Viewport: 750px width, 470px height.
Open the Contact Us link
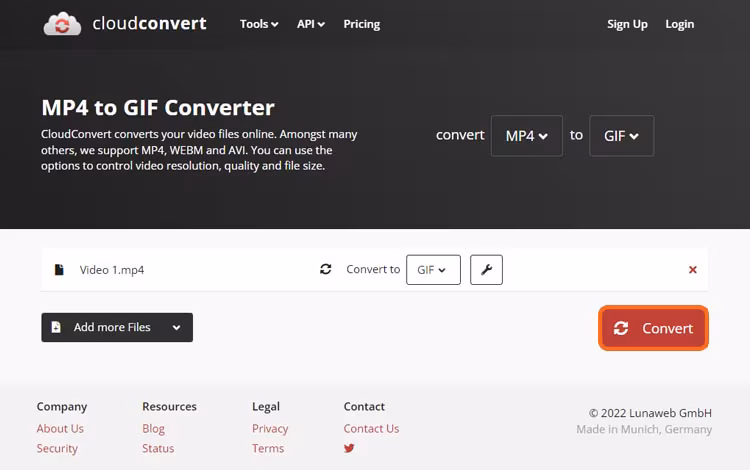(x=371, y=428)
